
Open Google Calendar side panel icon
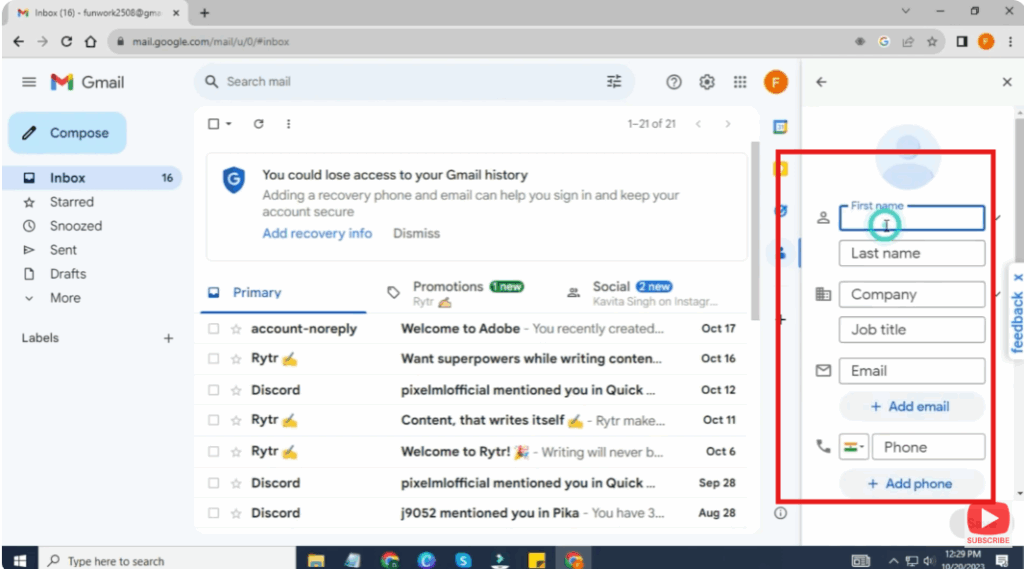780,127
